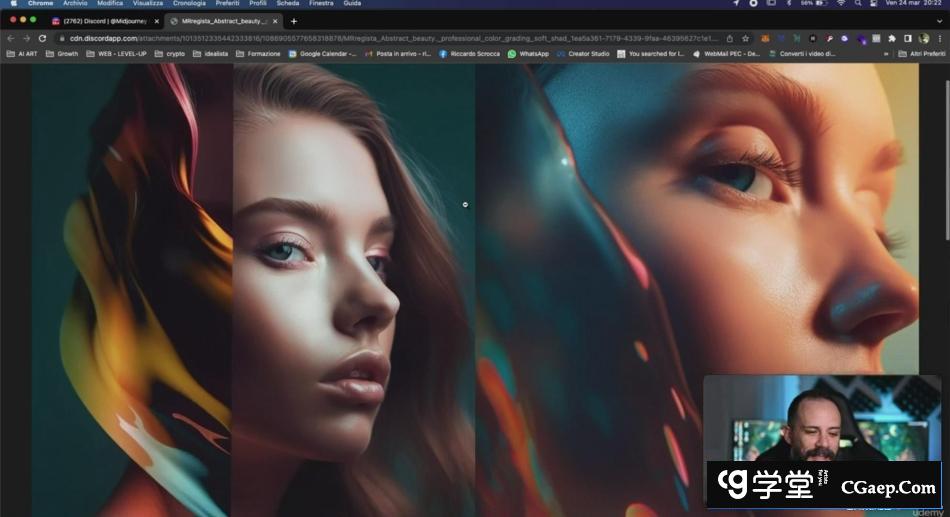Bookmark this page with the star icon
The width and height of the screenshot is (950, 517).
point(745,38)
